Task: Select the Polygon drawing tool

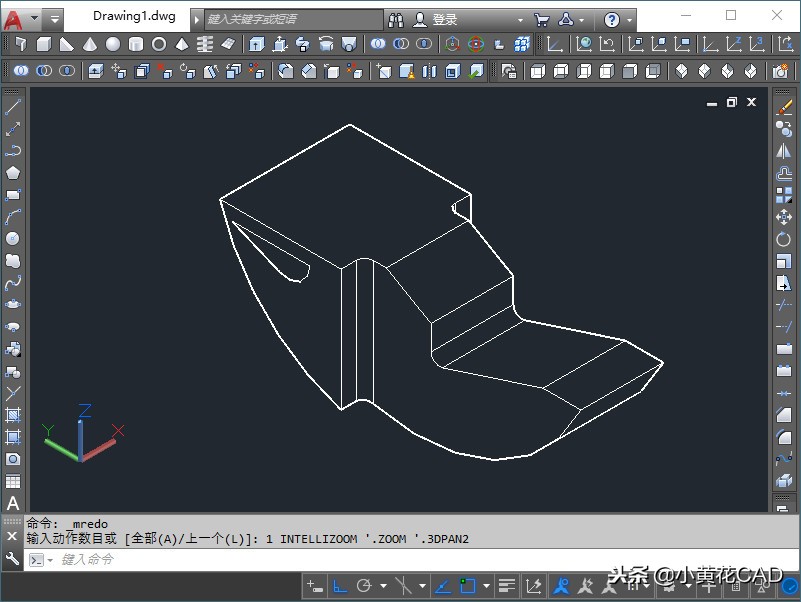Action: pyautogui.click(x=13, y=173)
